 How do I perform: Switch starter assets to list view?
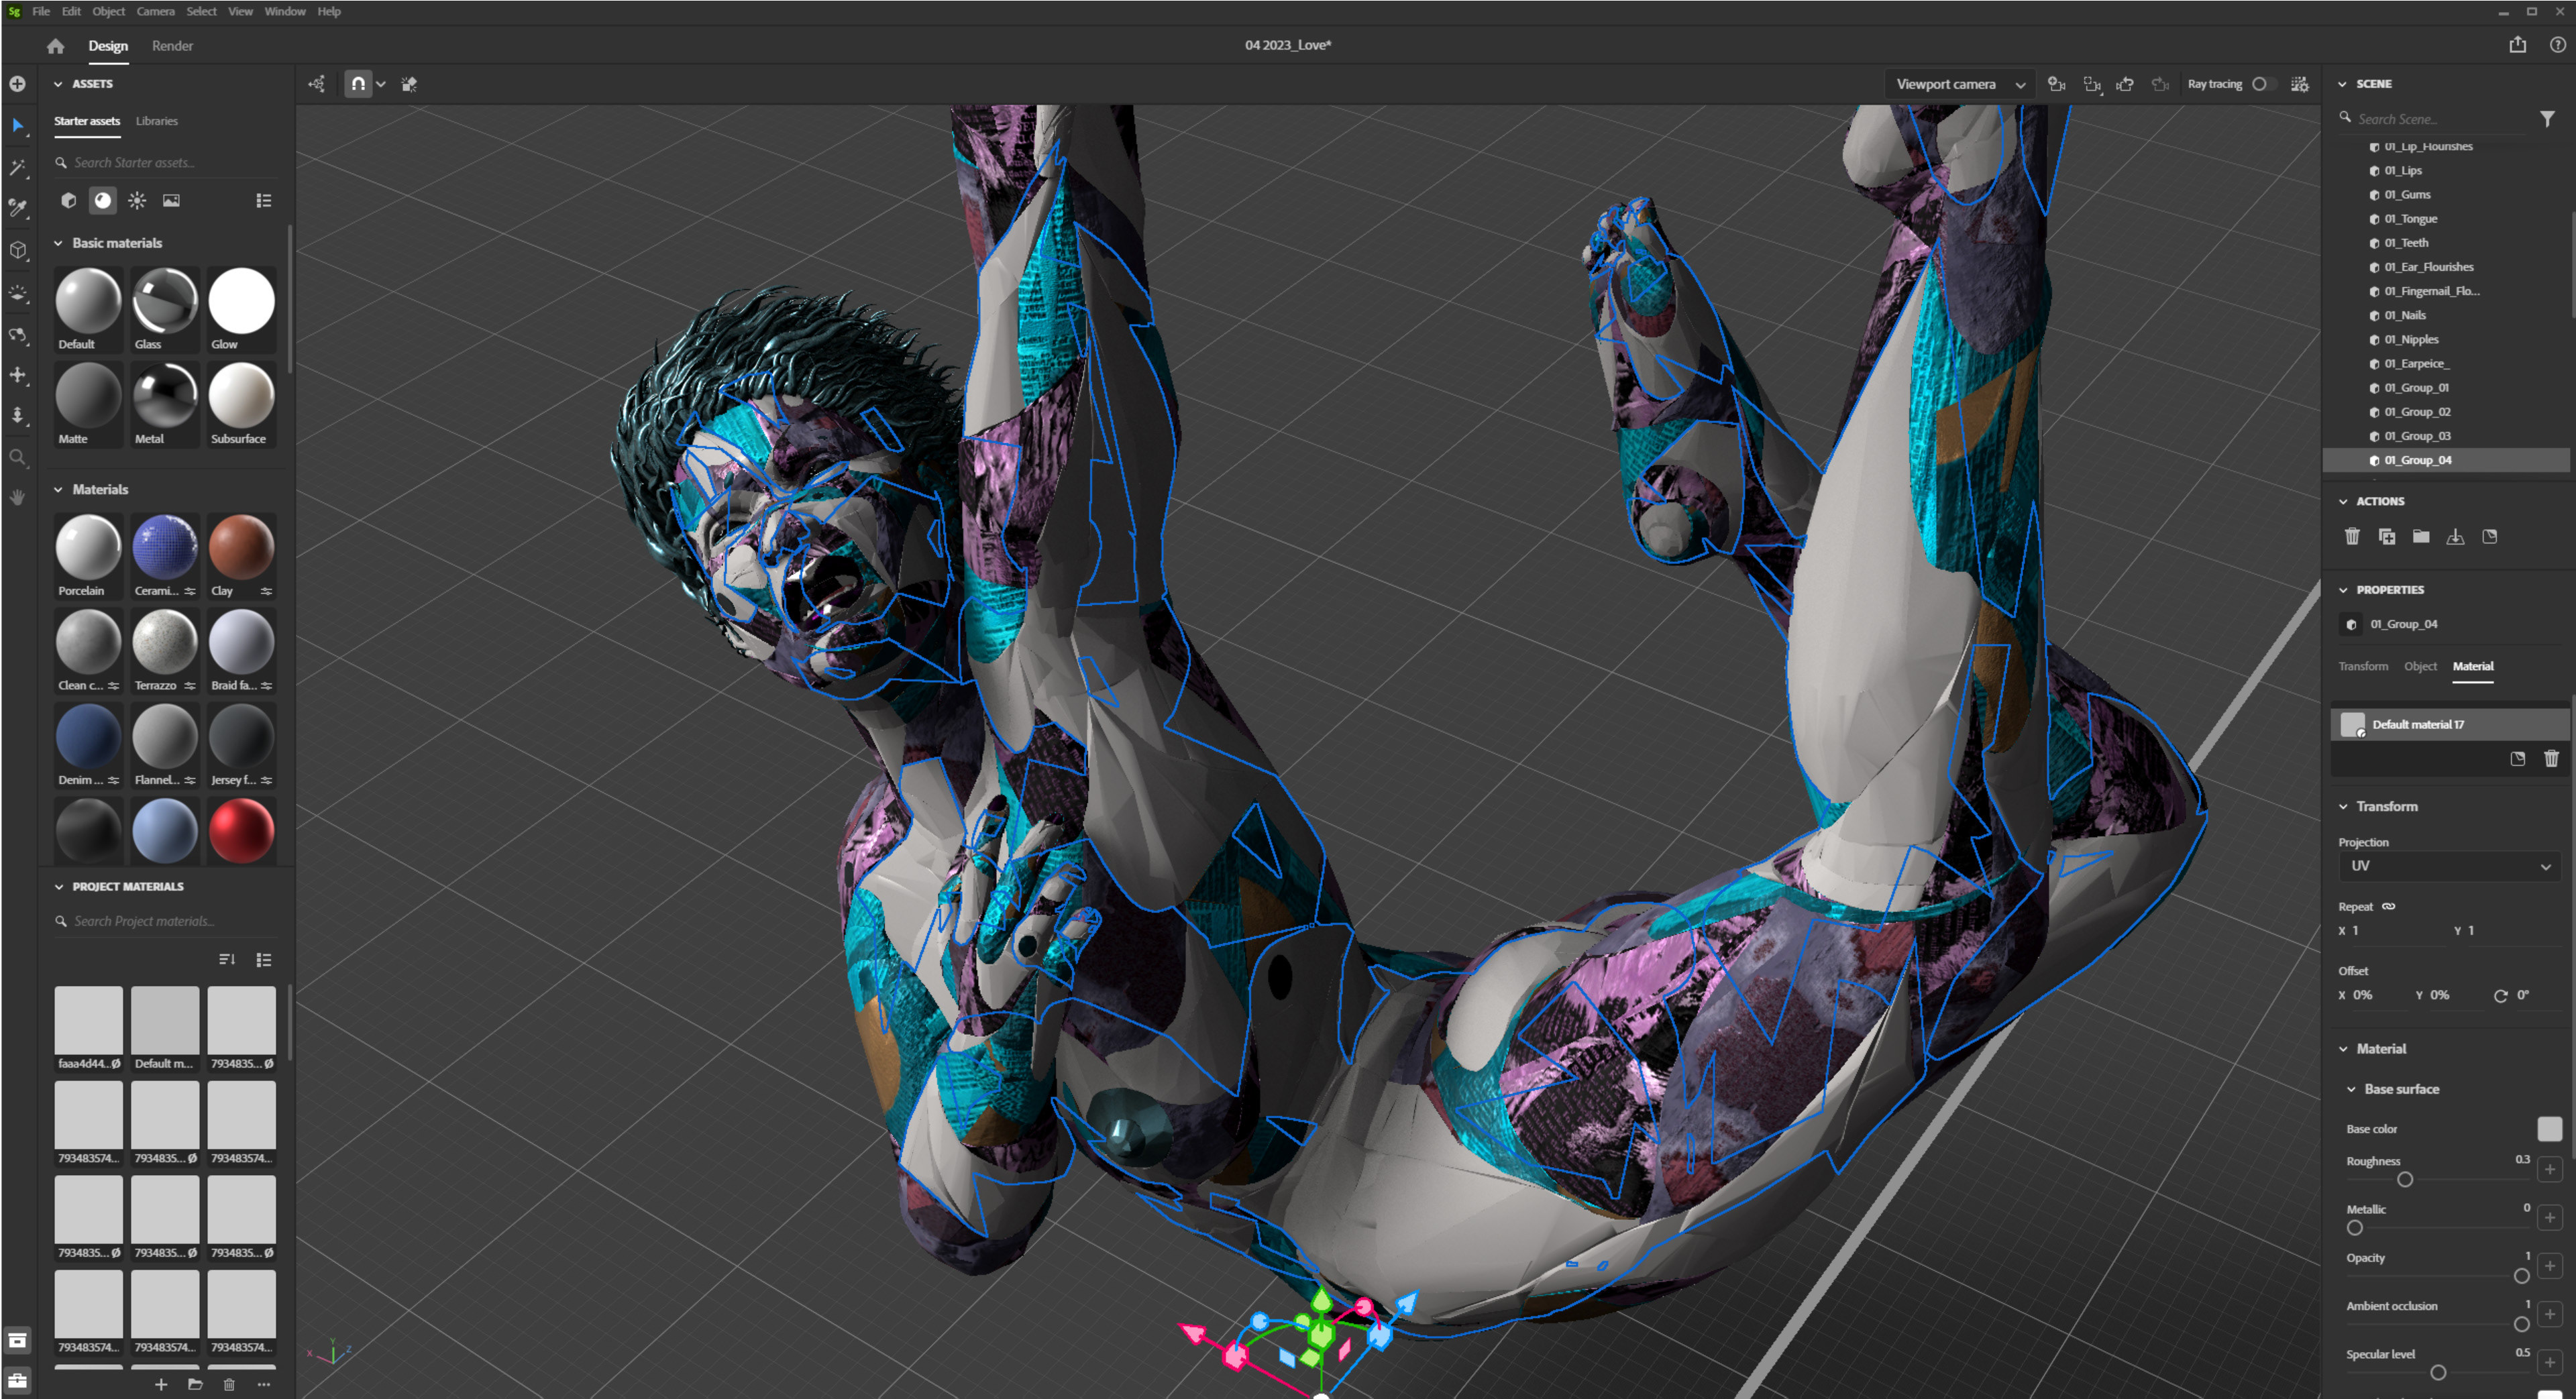tap(263, 200)
